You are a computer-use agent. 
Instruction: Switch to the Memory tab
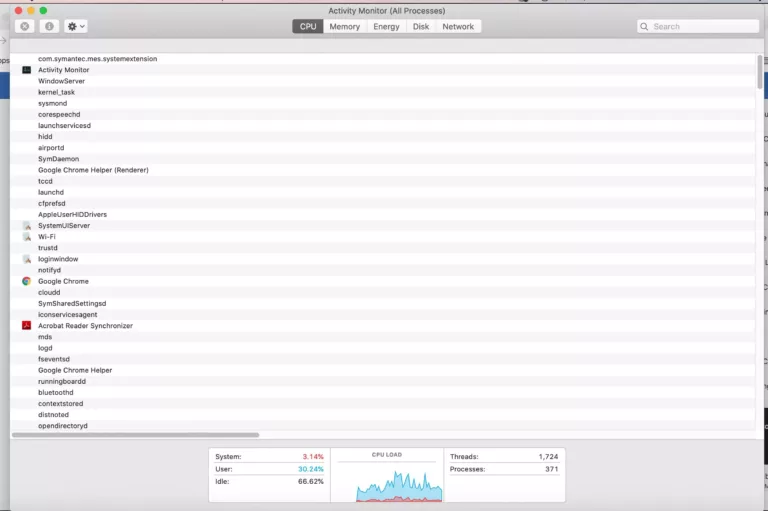pyautogui.click(x=344, y=26)
